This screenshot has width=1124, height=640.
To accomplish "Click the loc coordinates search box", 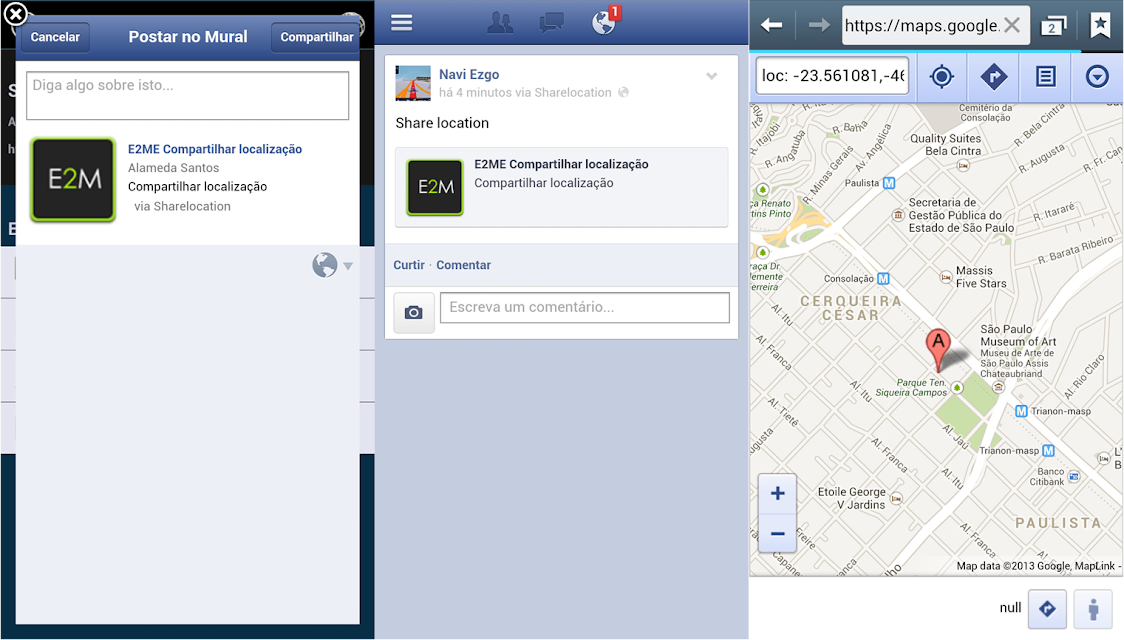I will click(832, 76).
